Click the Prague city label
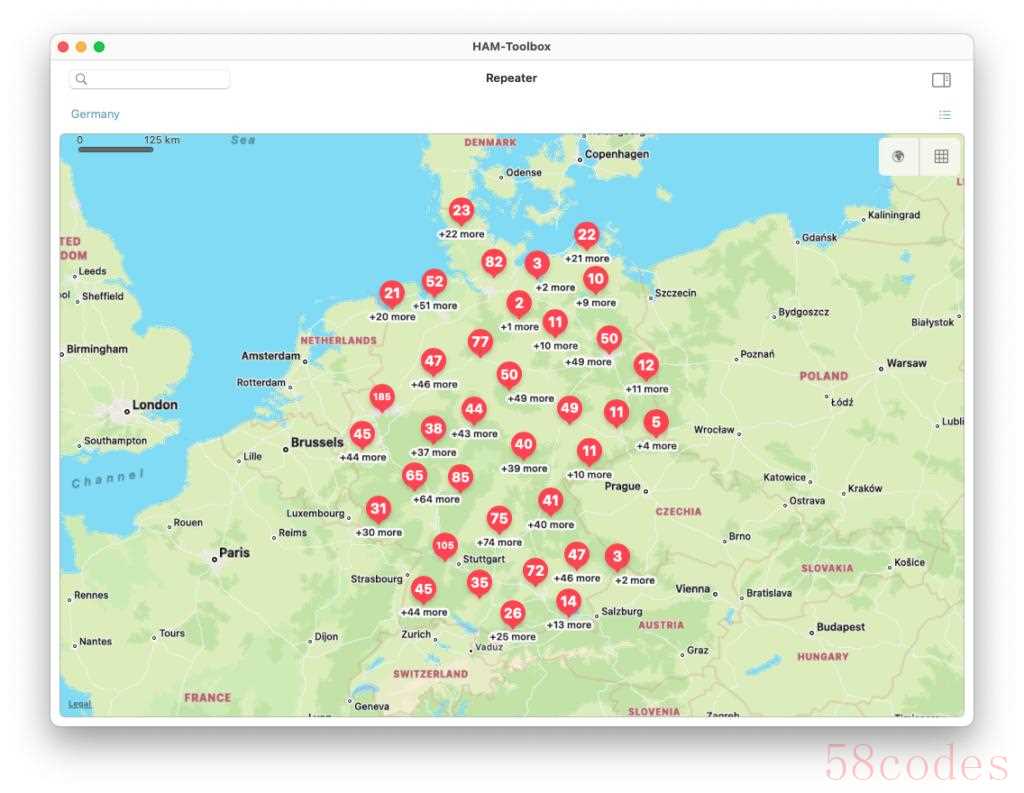 tap(622, 487)
